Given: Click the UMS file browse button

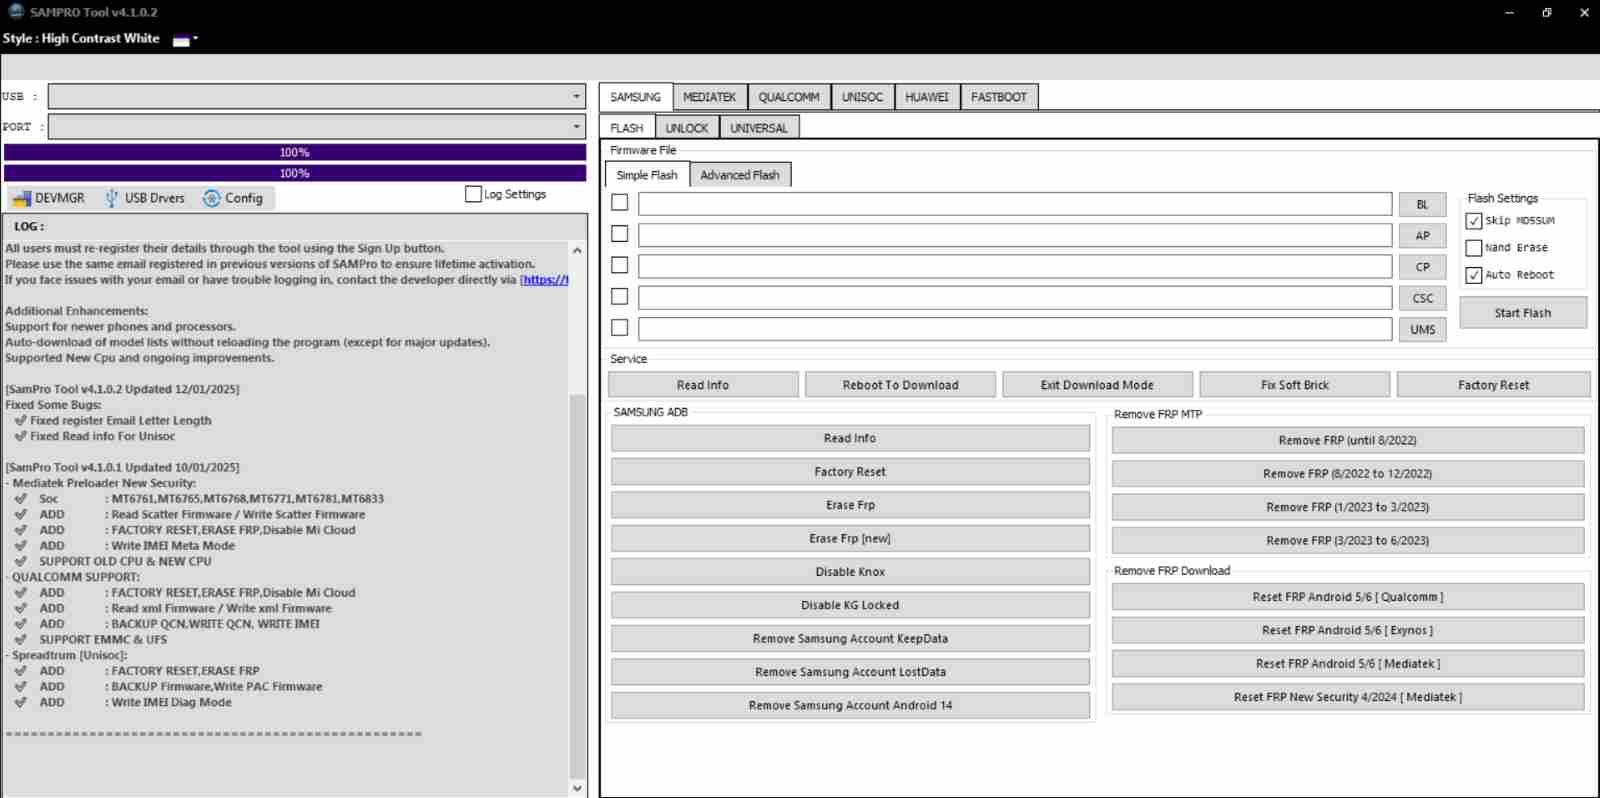Looking at the screenshot, I should point(1422,329).
